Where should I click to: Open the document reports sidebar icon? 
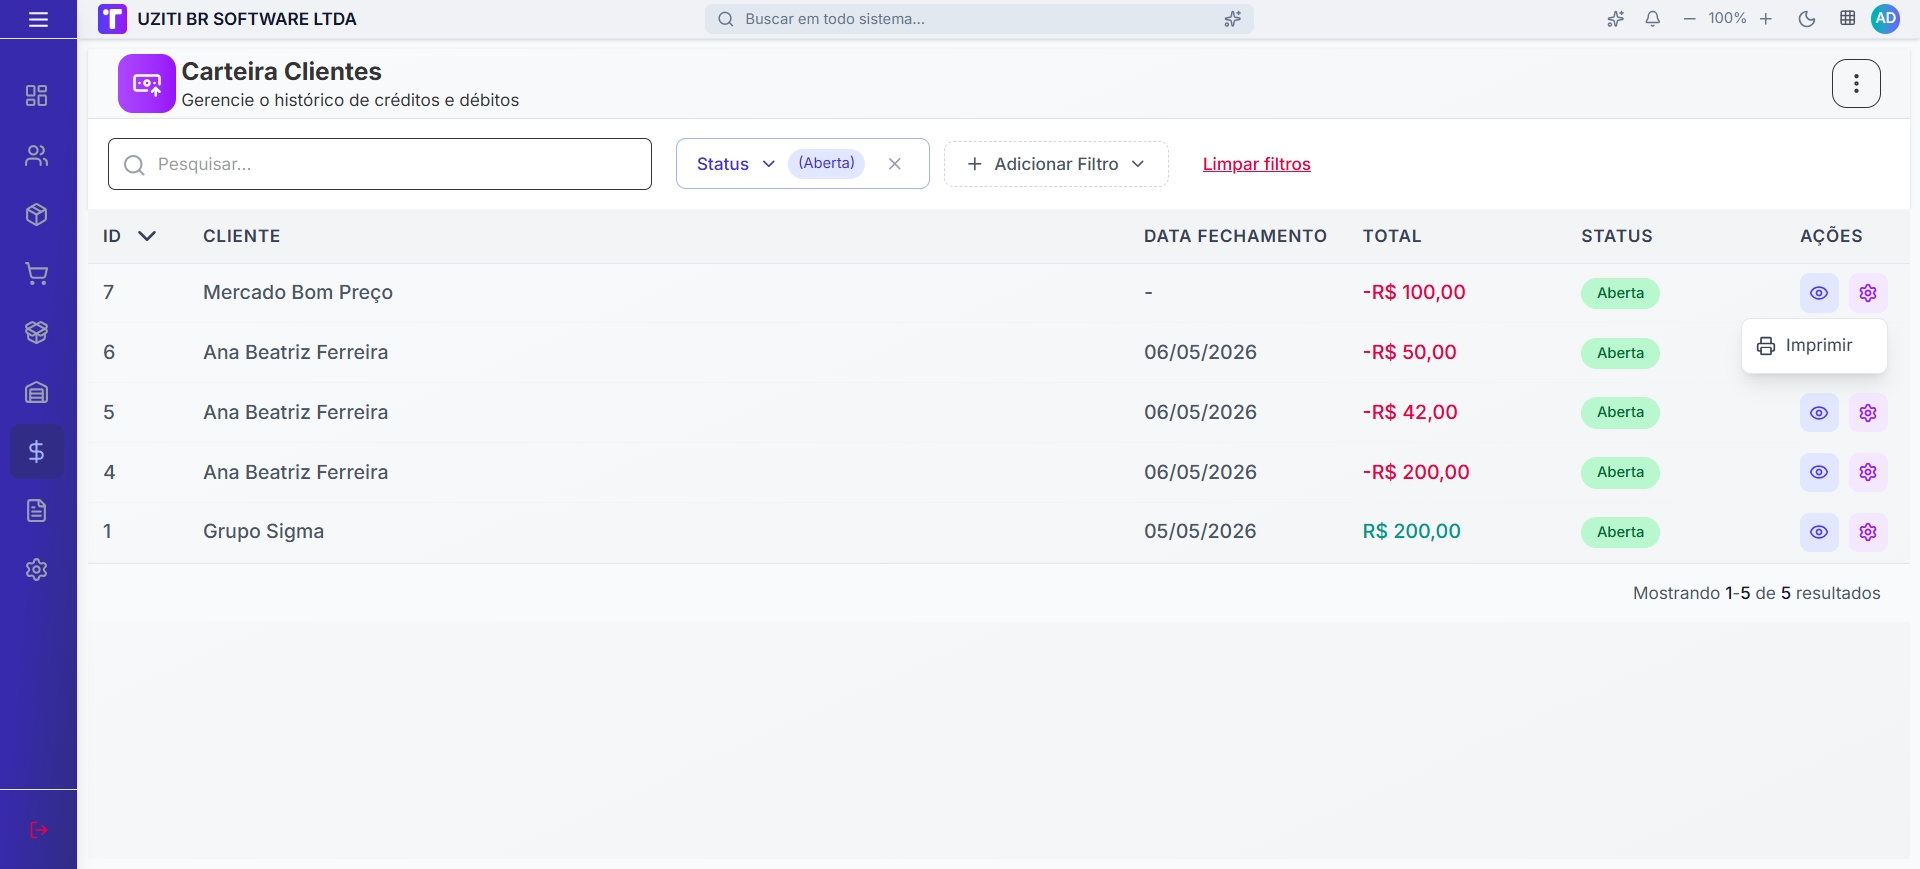tap(37, 511)
